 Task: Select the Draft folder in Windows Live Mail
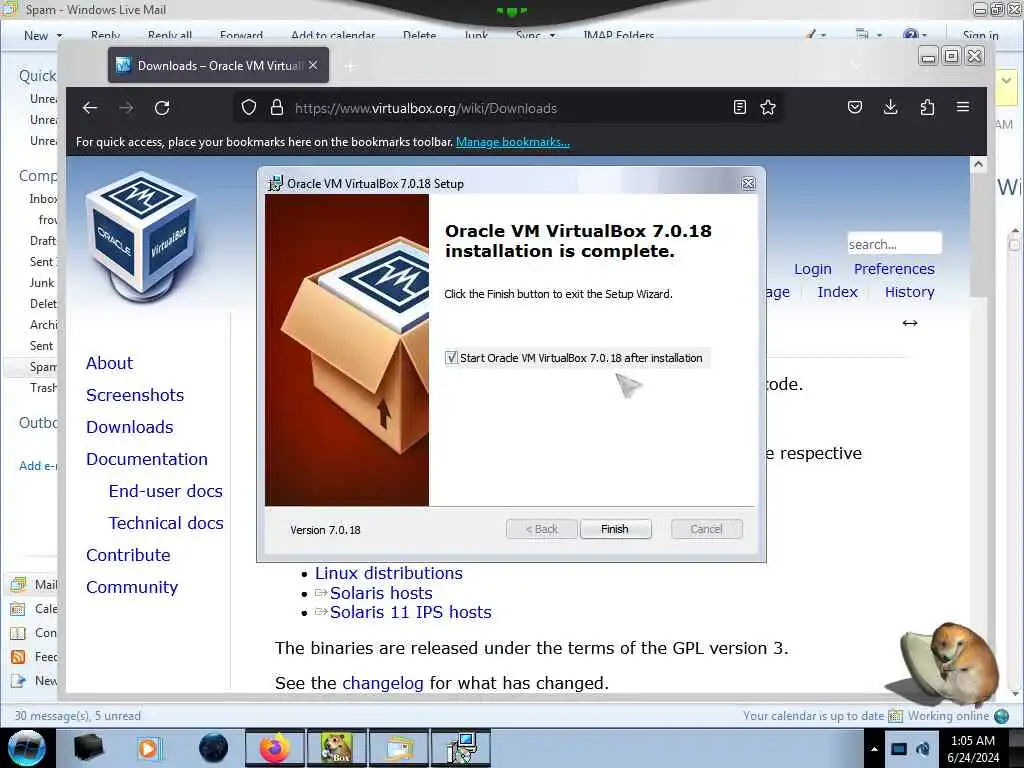42,240
